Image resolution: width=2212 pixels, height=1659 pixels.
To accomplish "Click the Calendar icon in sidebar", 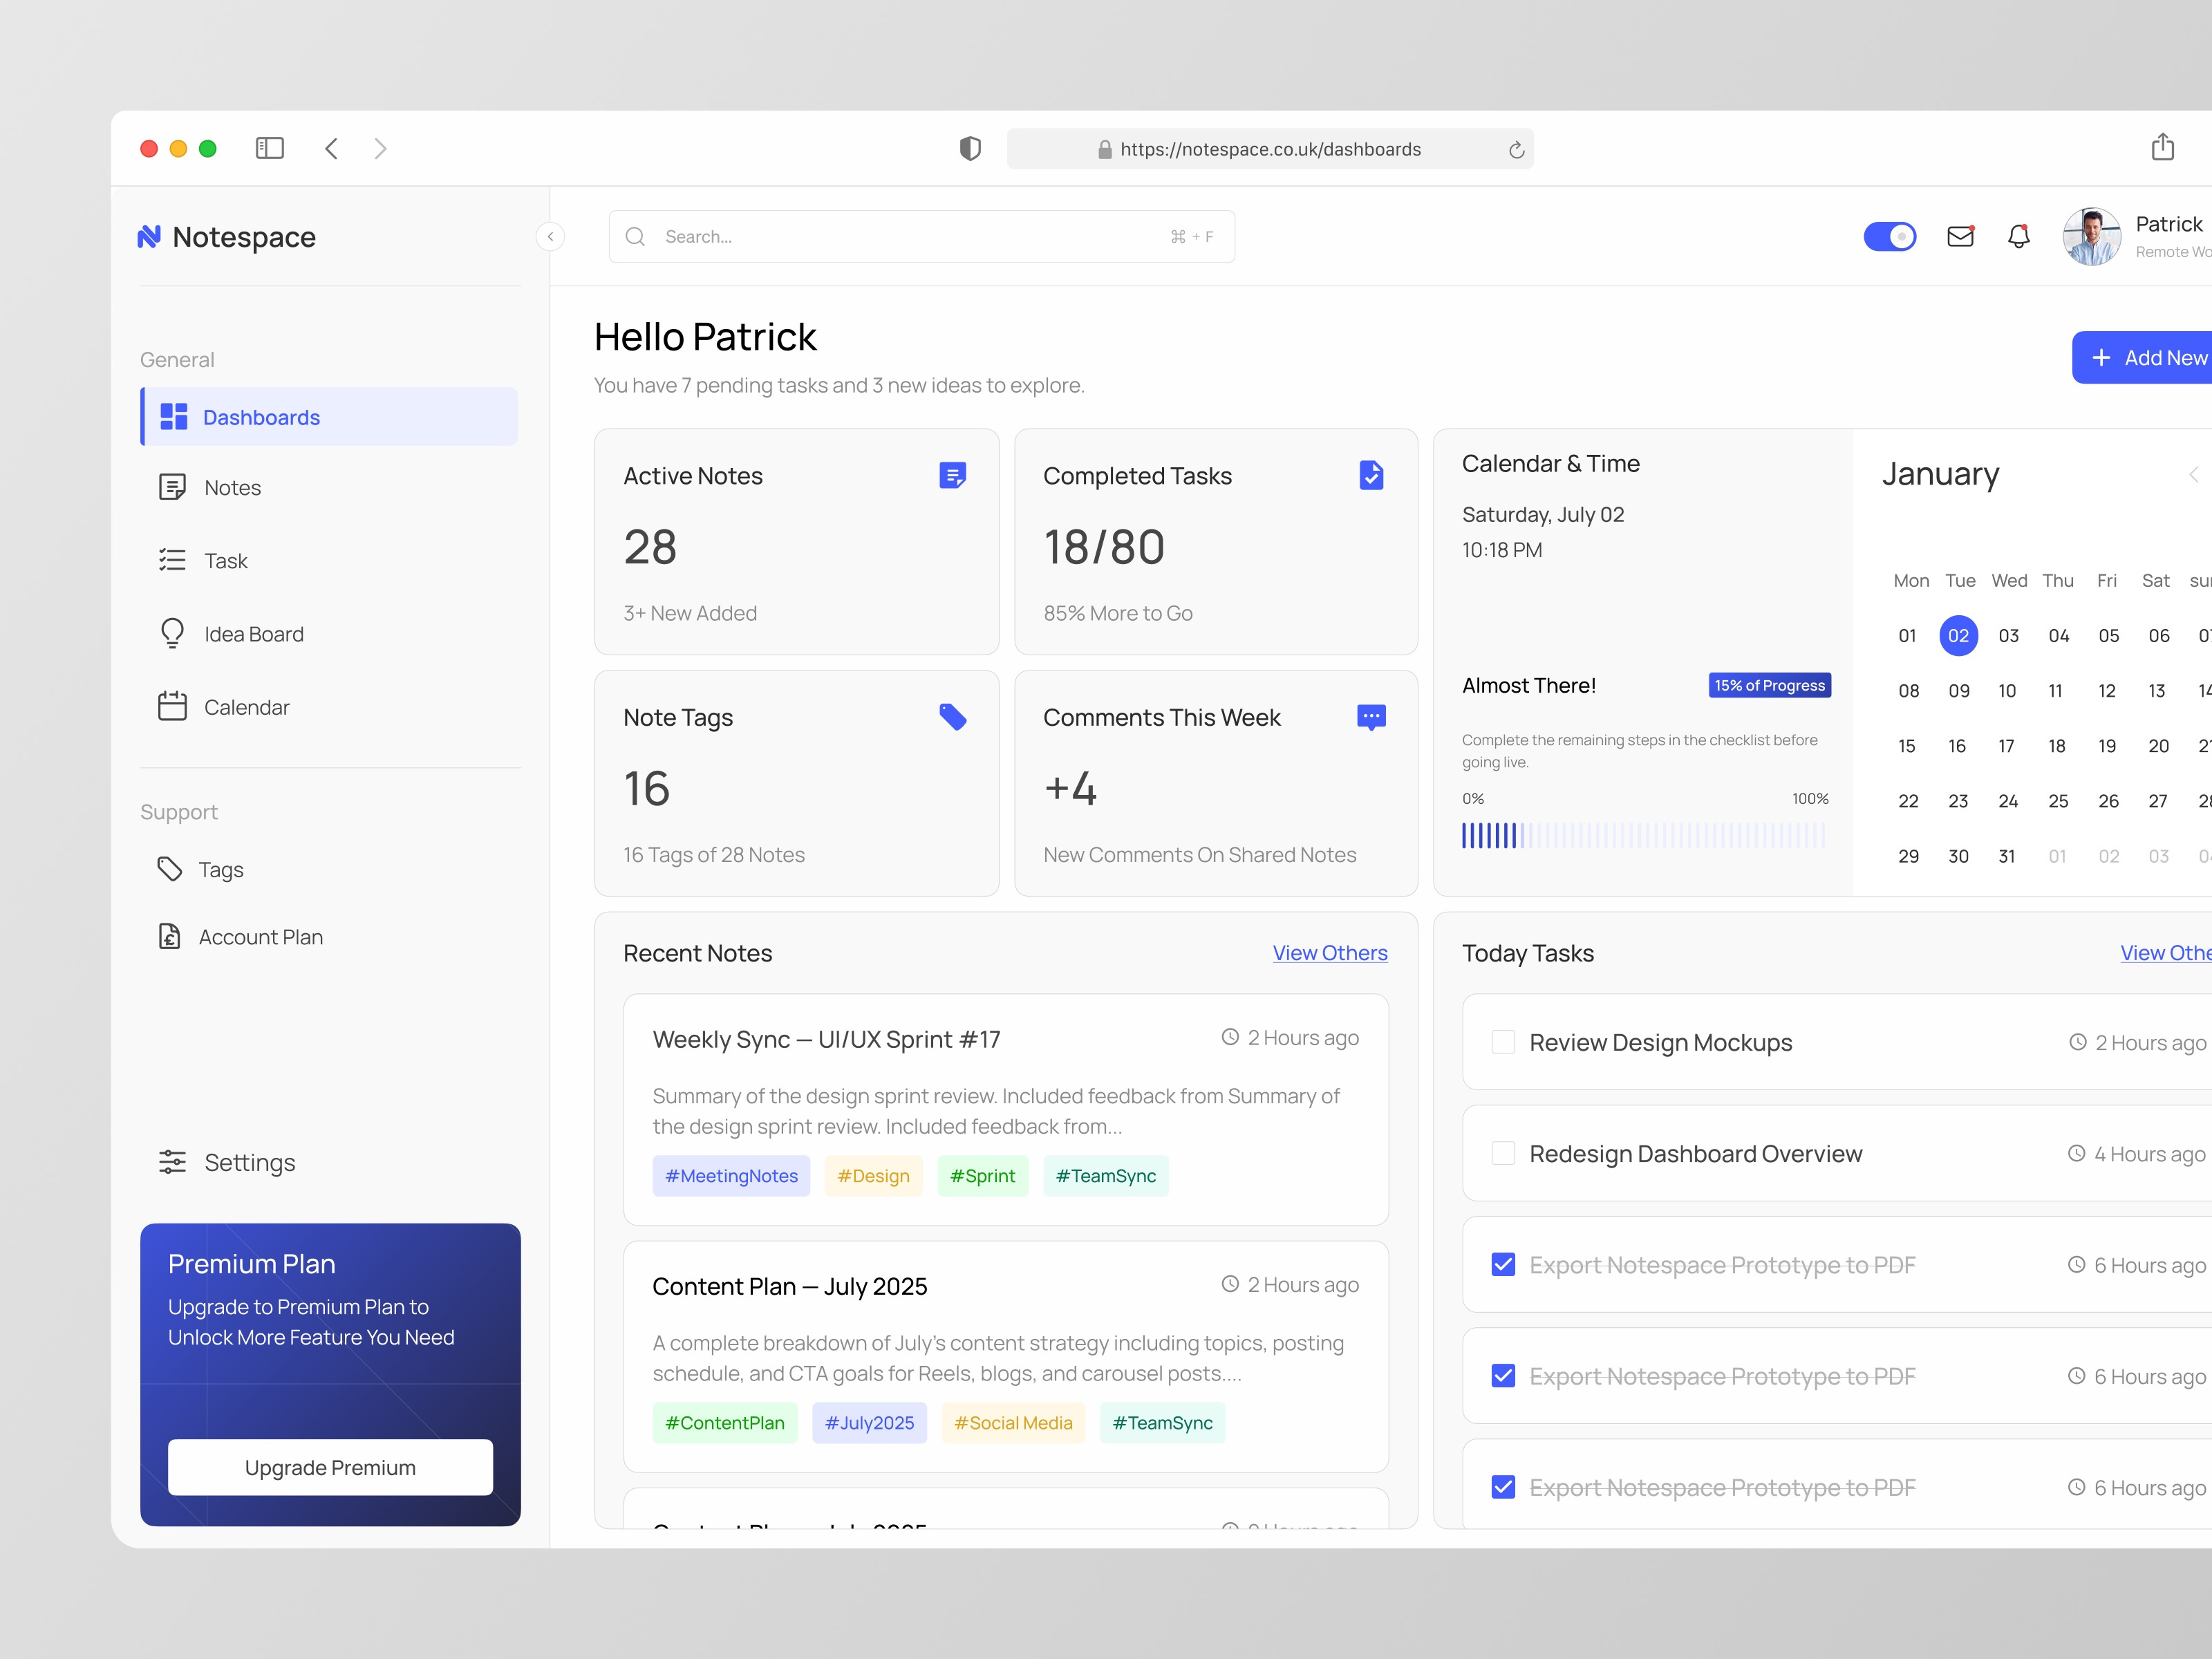I will coord(174,706).
